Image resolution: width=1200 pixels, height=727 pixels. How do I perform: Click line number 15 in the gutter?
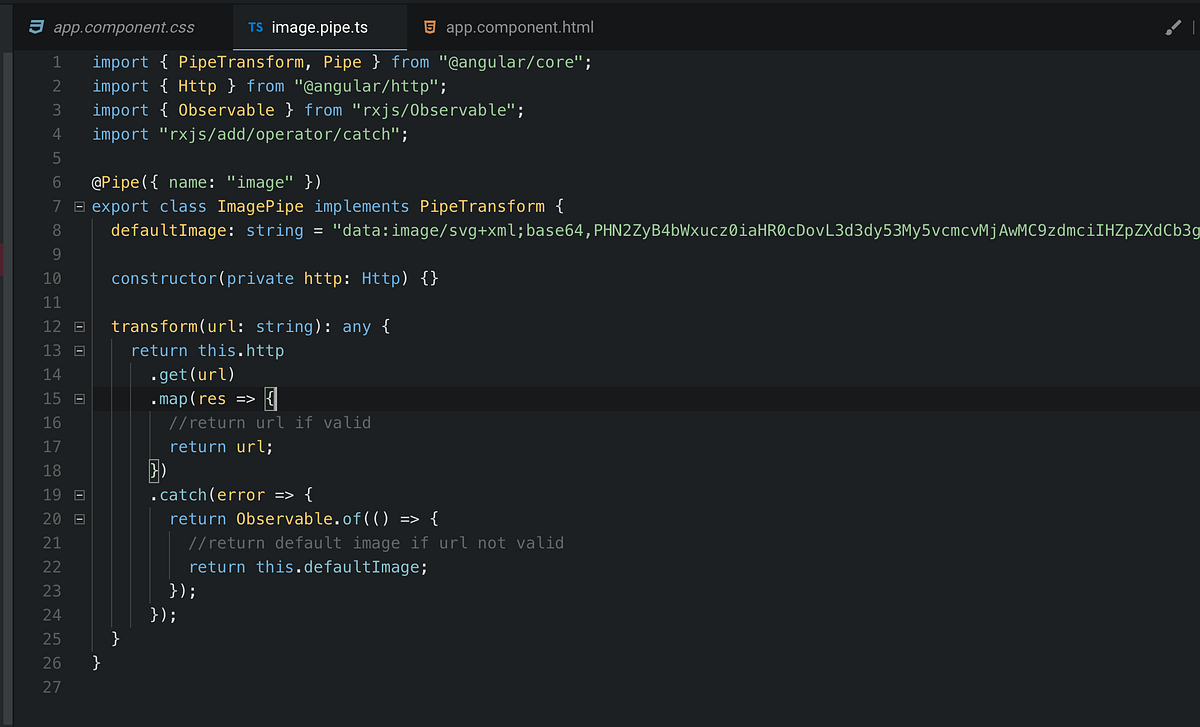(52, 398)
